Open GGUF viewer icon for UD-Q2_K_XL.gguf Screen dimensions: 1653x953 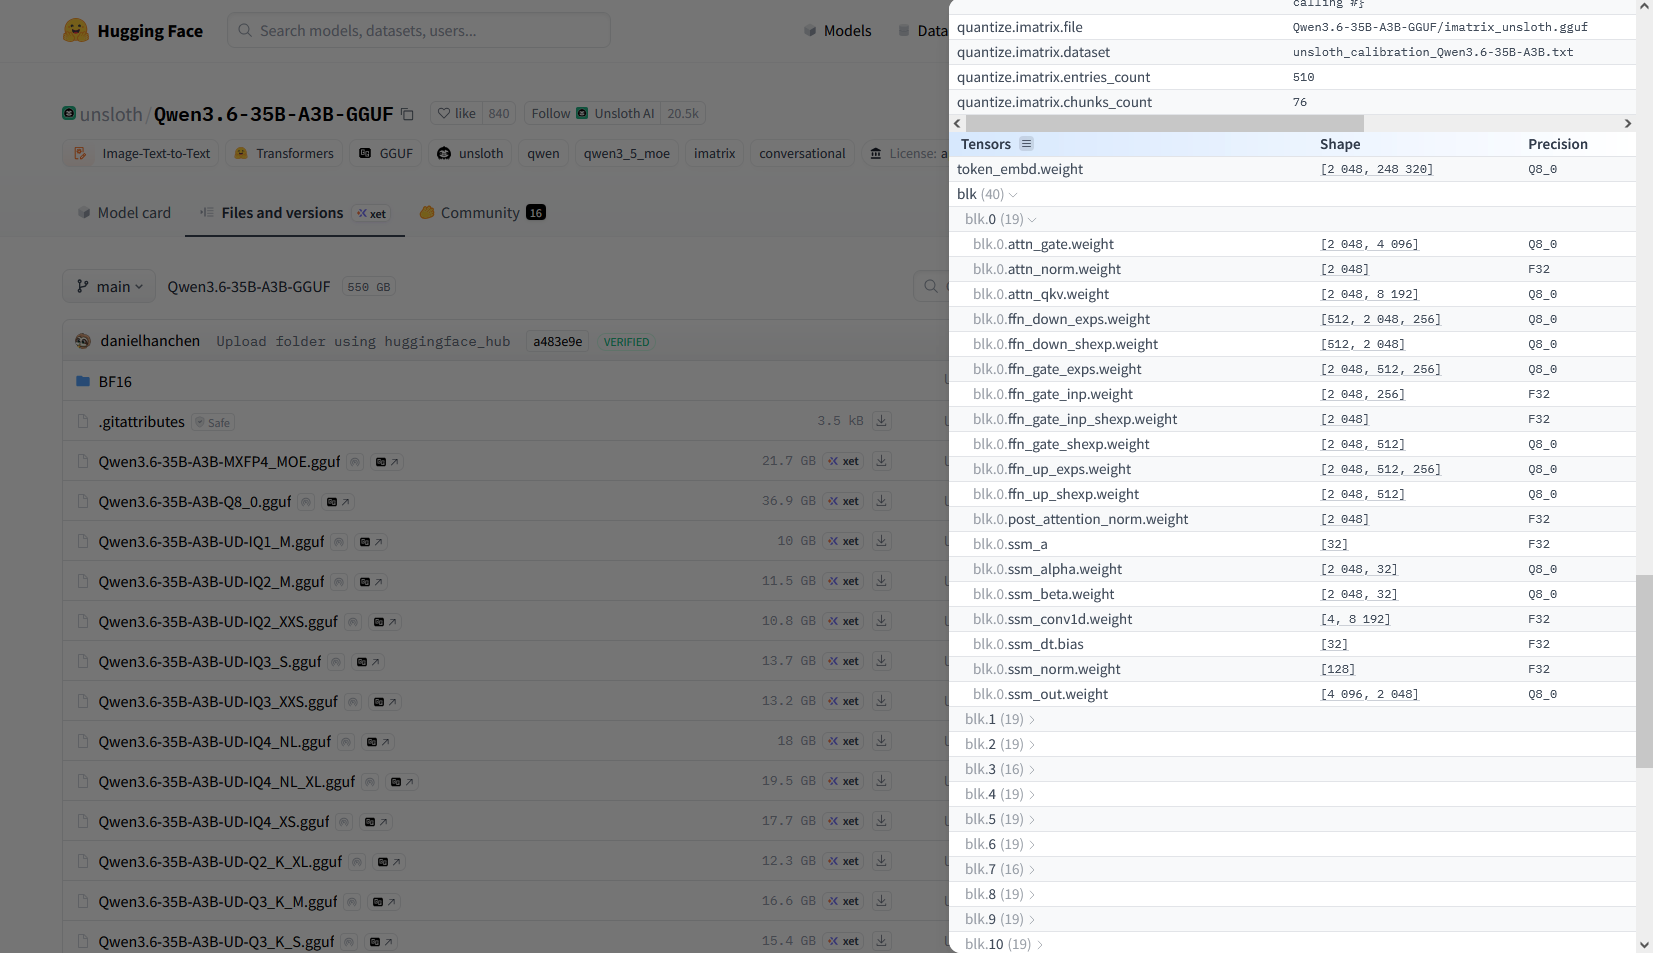pos(389,862)
